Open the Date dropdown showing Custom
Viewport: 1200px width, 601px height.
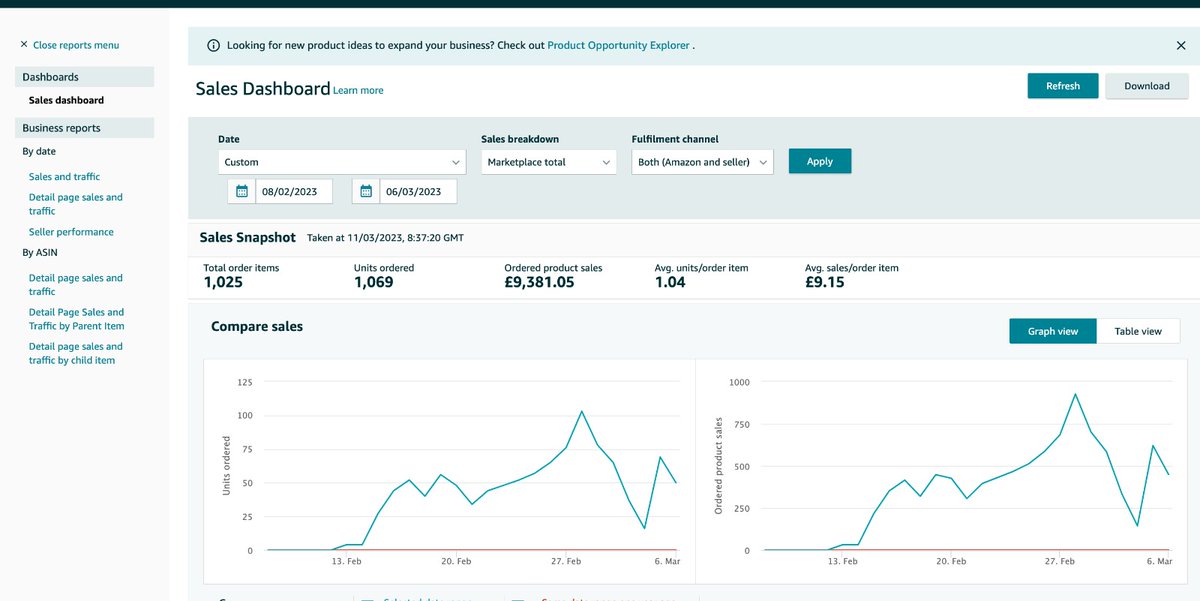(x=341, y=161)
